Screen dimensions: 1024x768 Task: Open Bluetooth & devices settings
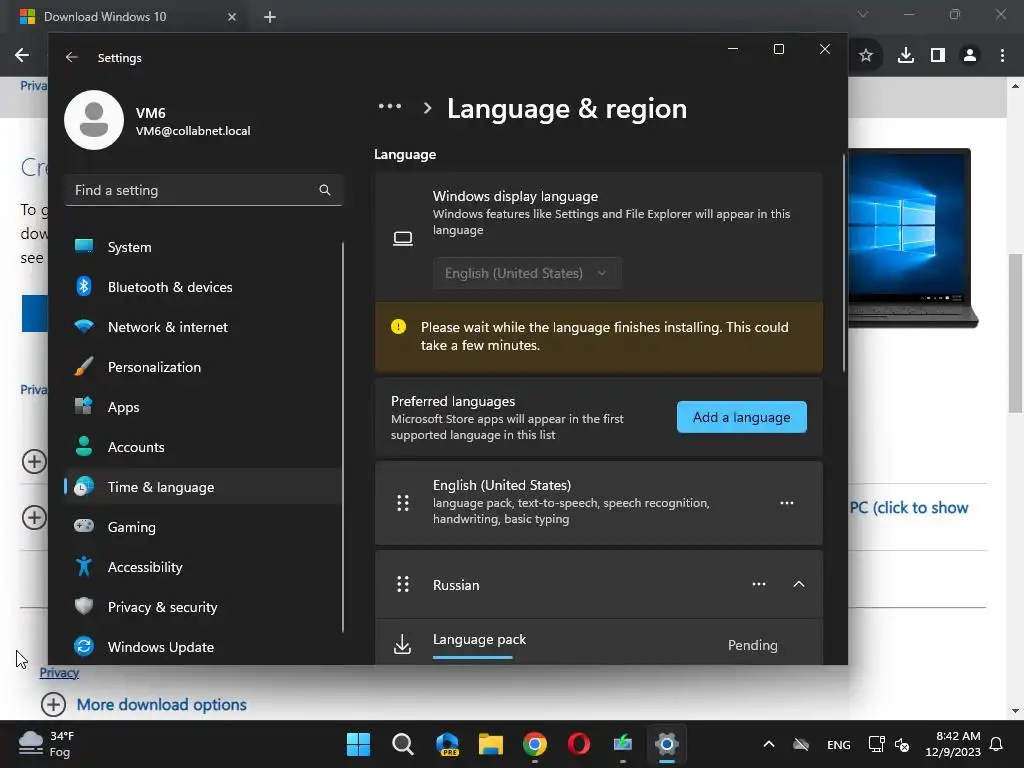(x=202, y=287)
